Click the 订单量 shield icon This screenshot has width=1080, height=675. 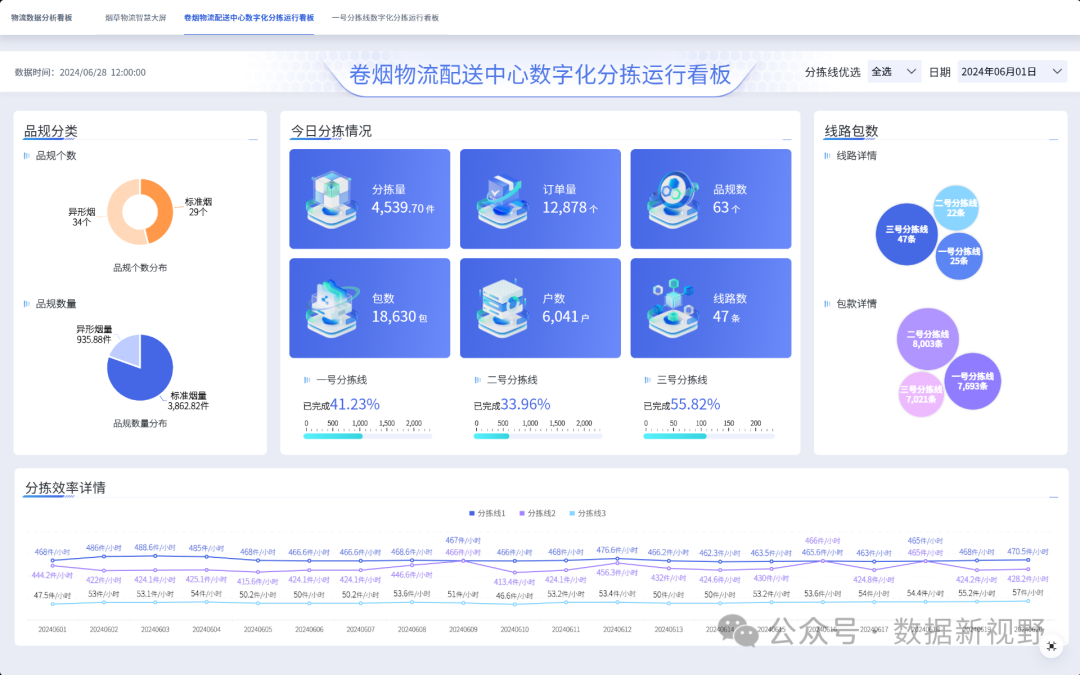(499, 200)
